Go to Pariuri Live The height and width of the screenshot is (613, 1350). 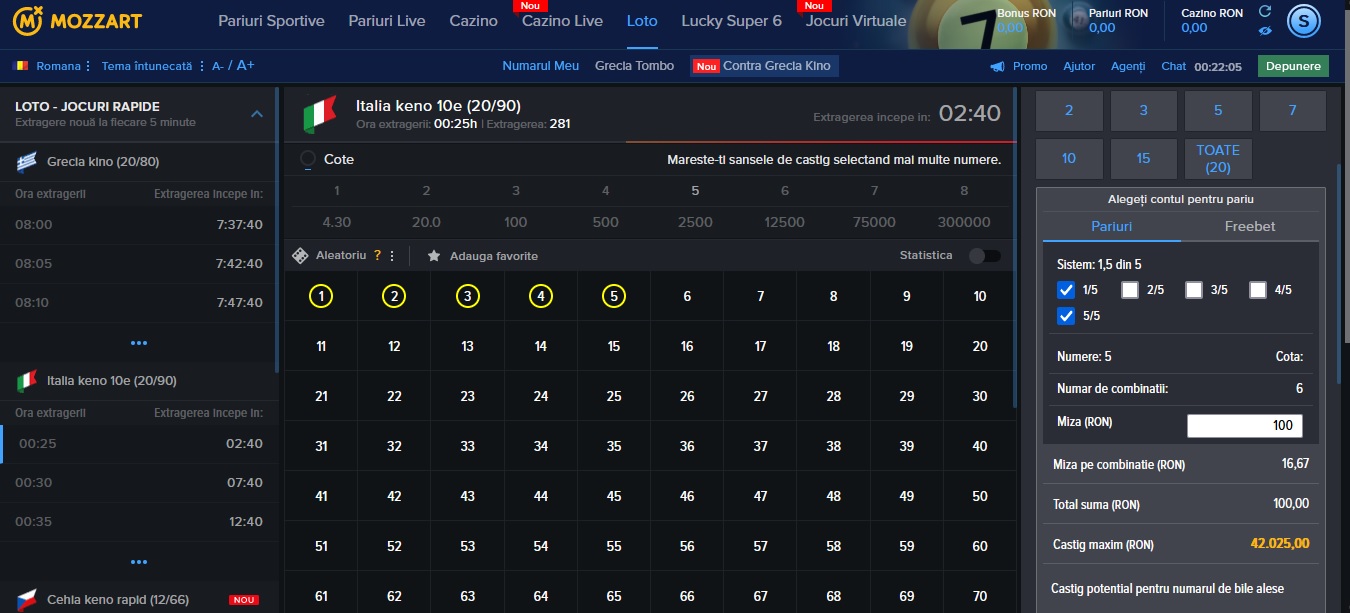tap(387, 21)
